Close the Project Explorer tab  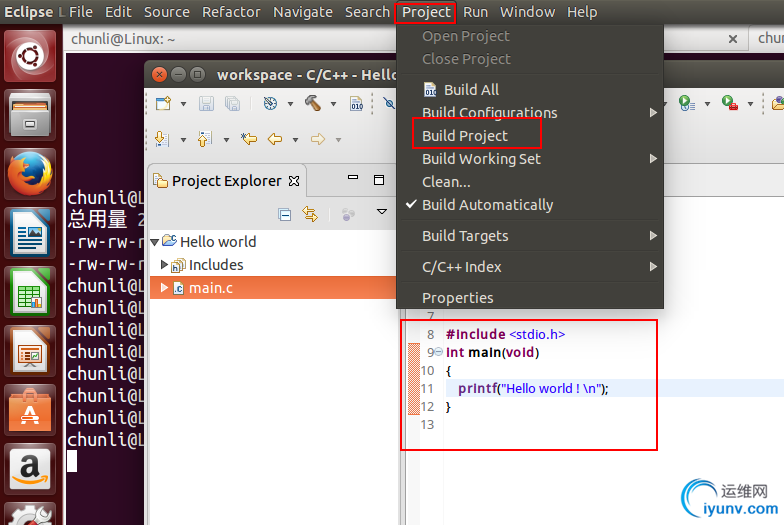point(294,181)
